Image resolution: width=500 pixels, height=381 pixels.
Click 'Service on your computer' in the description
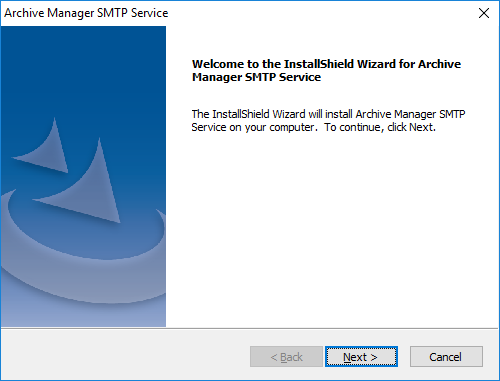pos(253,127)
